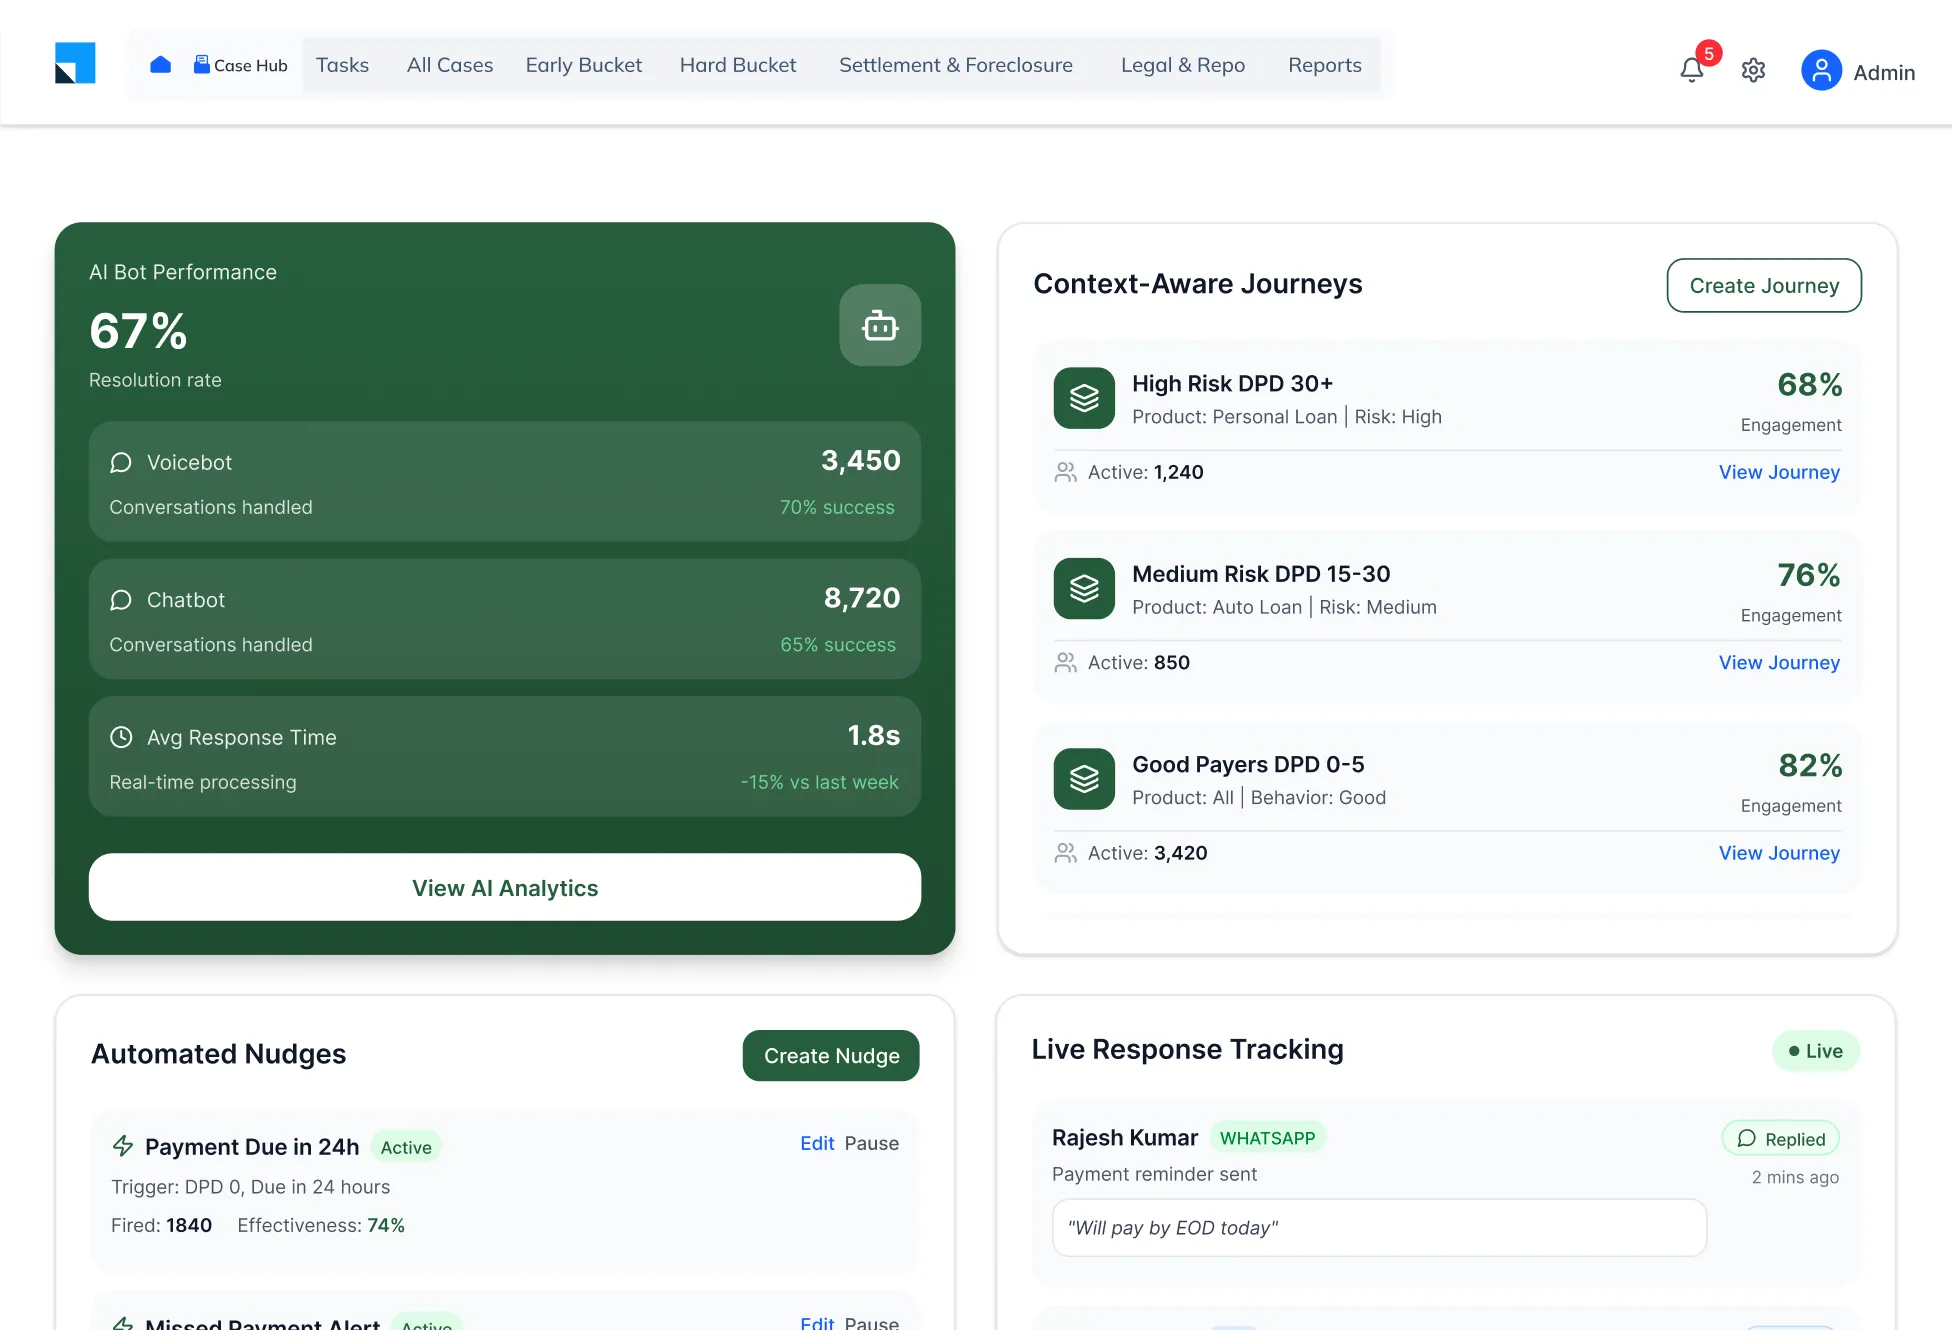
Task: Click the 1.8s response time value
Action: pos(874,735)
